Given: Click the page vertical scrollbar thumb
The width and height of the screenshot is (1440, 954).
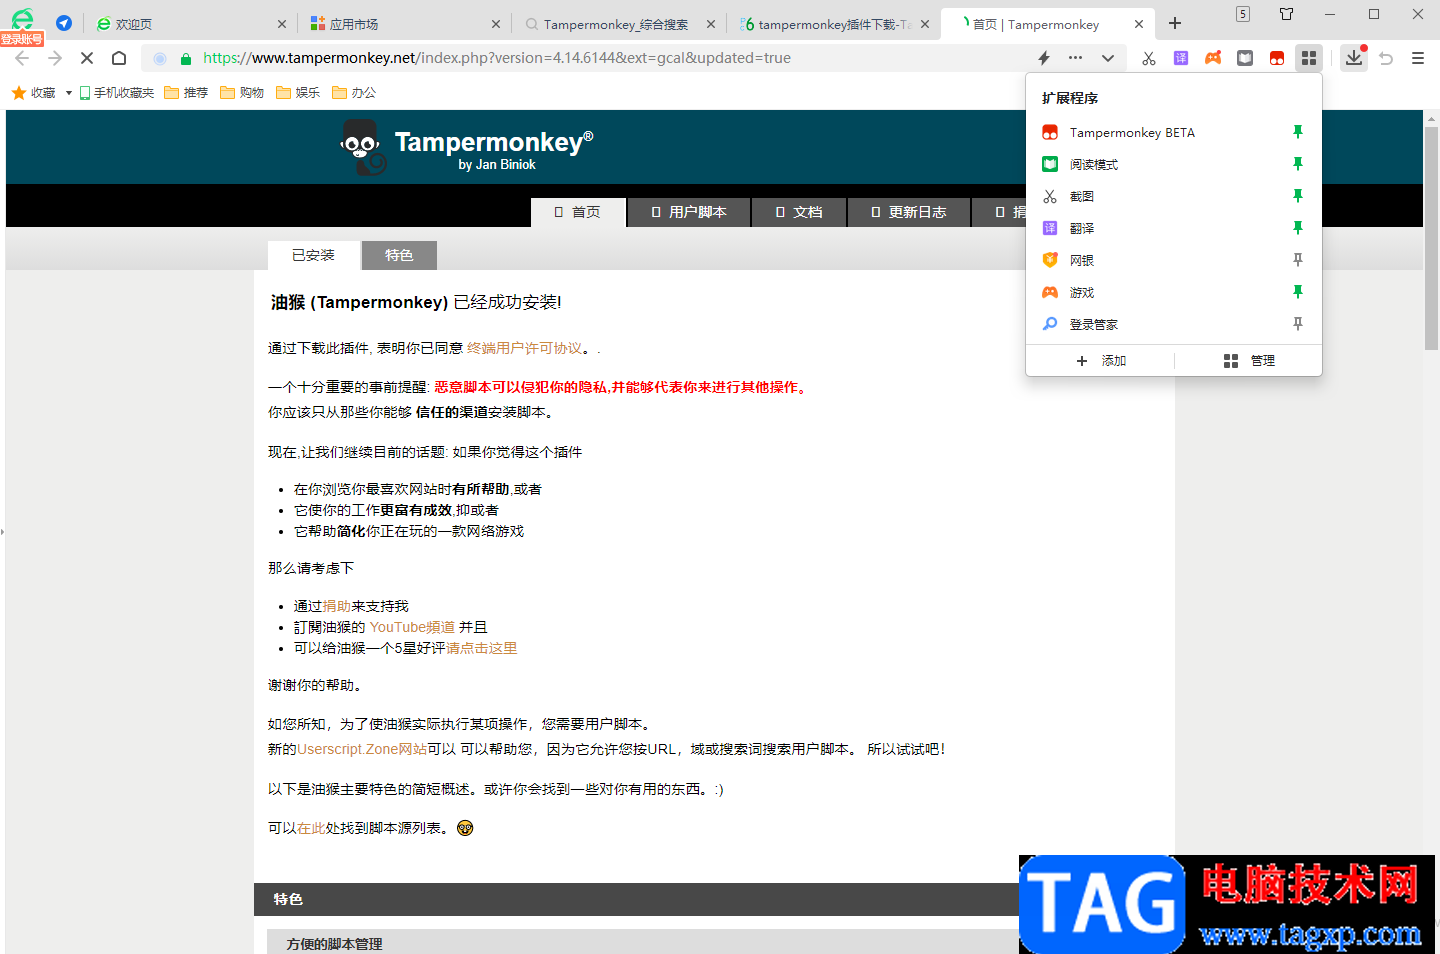Looking at the screenshot, I should [1431, 238].
